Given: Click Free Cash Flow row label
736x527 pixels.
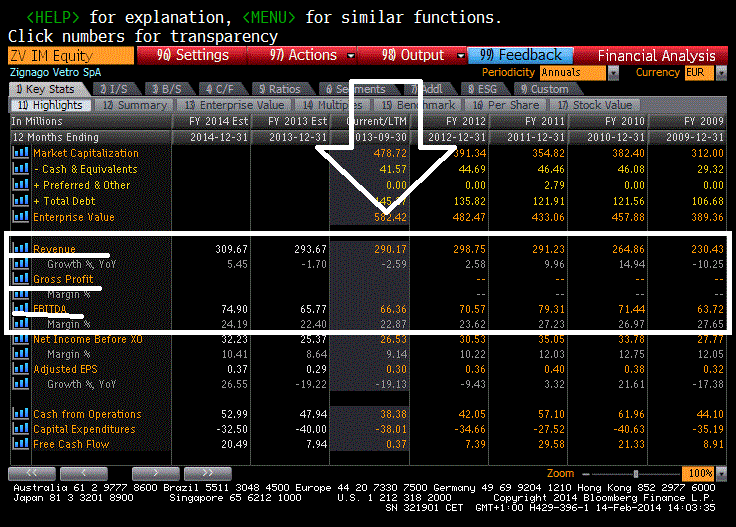Looking at the screenshot, I should pyautogui.click(x=71, y=444).
